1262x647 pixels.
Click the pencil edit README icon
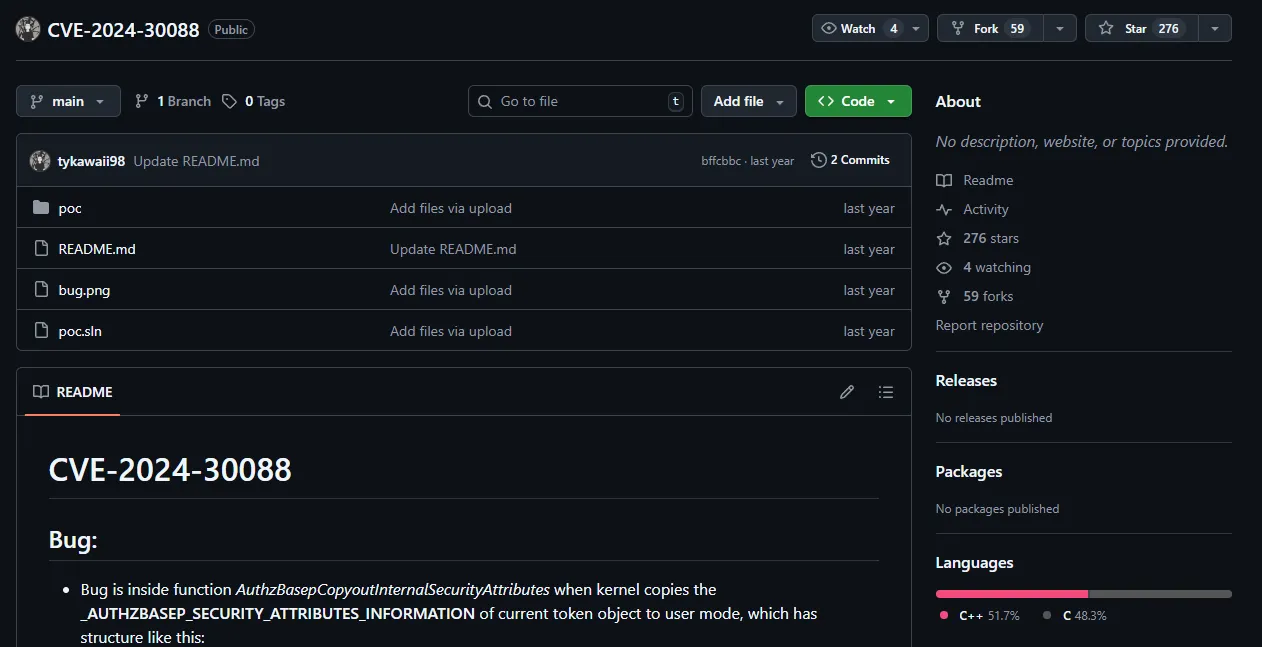click(847, 392)
